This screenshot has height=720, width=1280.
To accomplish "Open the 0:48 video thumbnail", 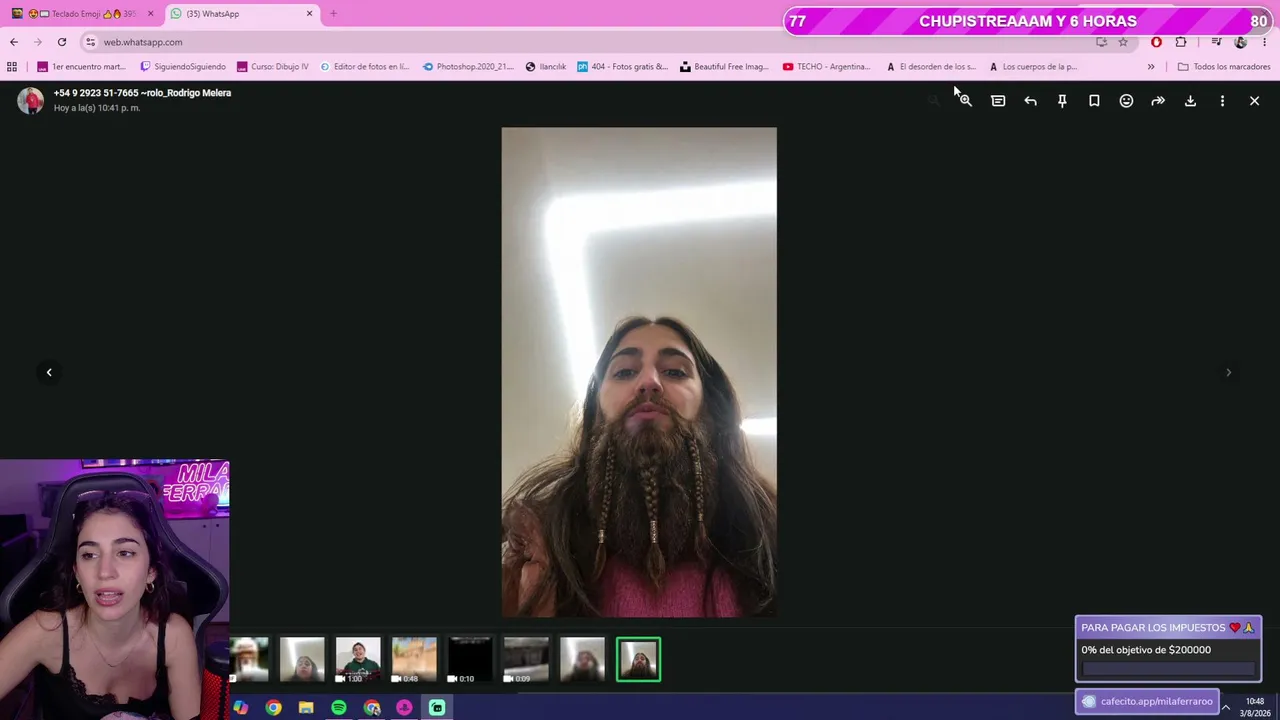I will coord(414,660).
